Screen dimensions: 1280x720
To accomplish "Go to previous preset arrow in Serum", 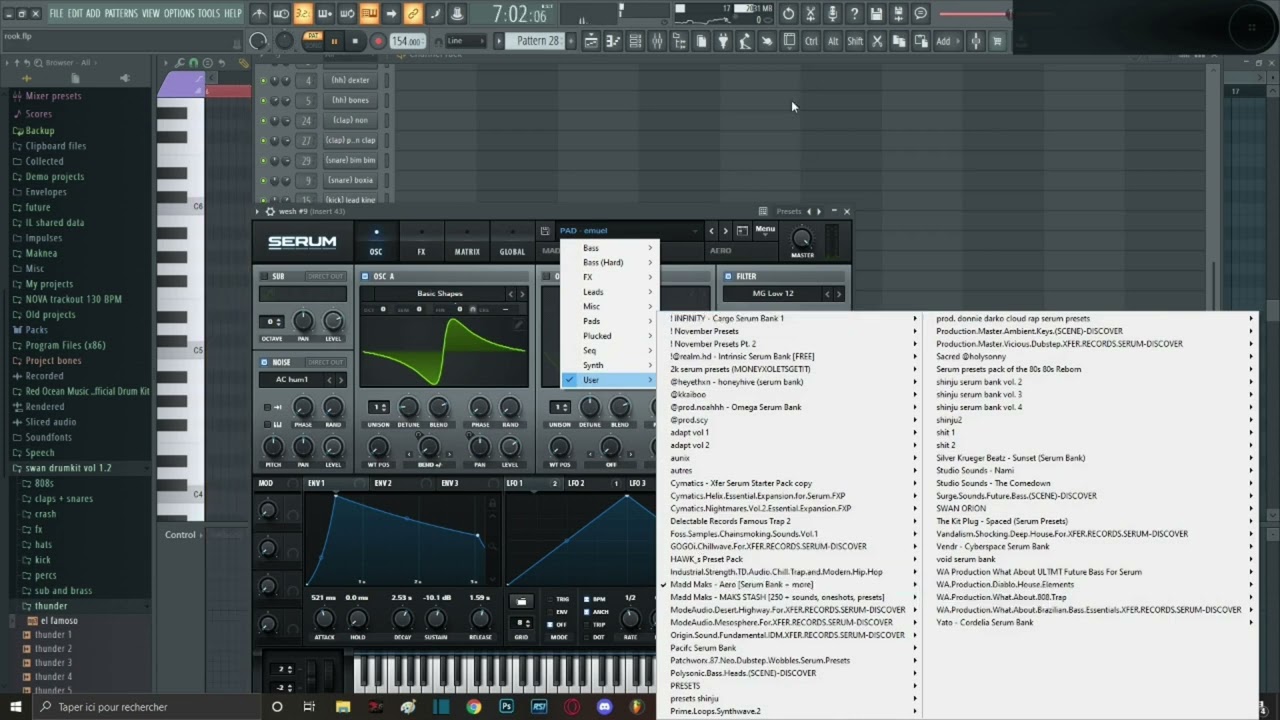I will pyautogui.click(x=712, y=231).
